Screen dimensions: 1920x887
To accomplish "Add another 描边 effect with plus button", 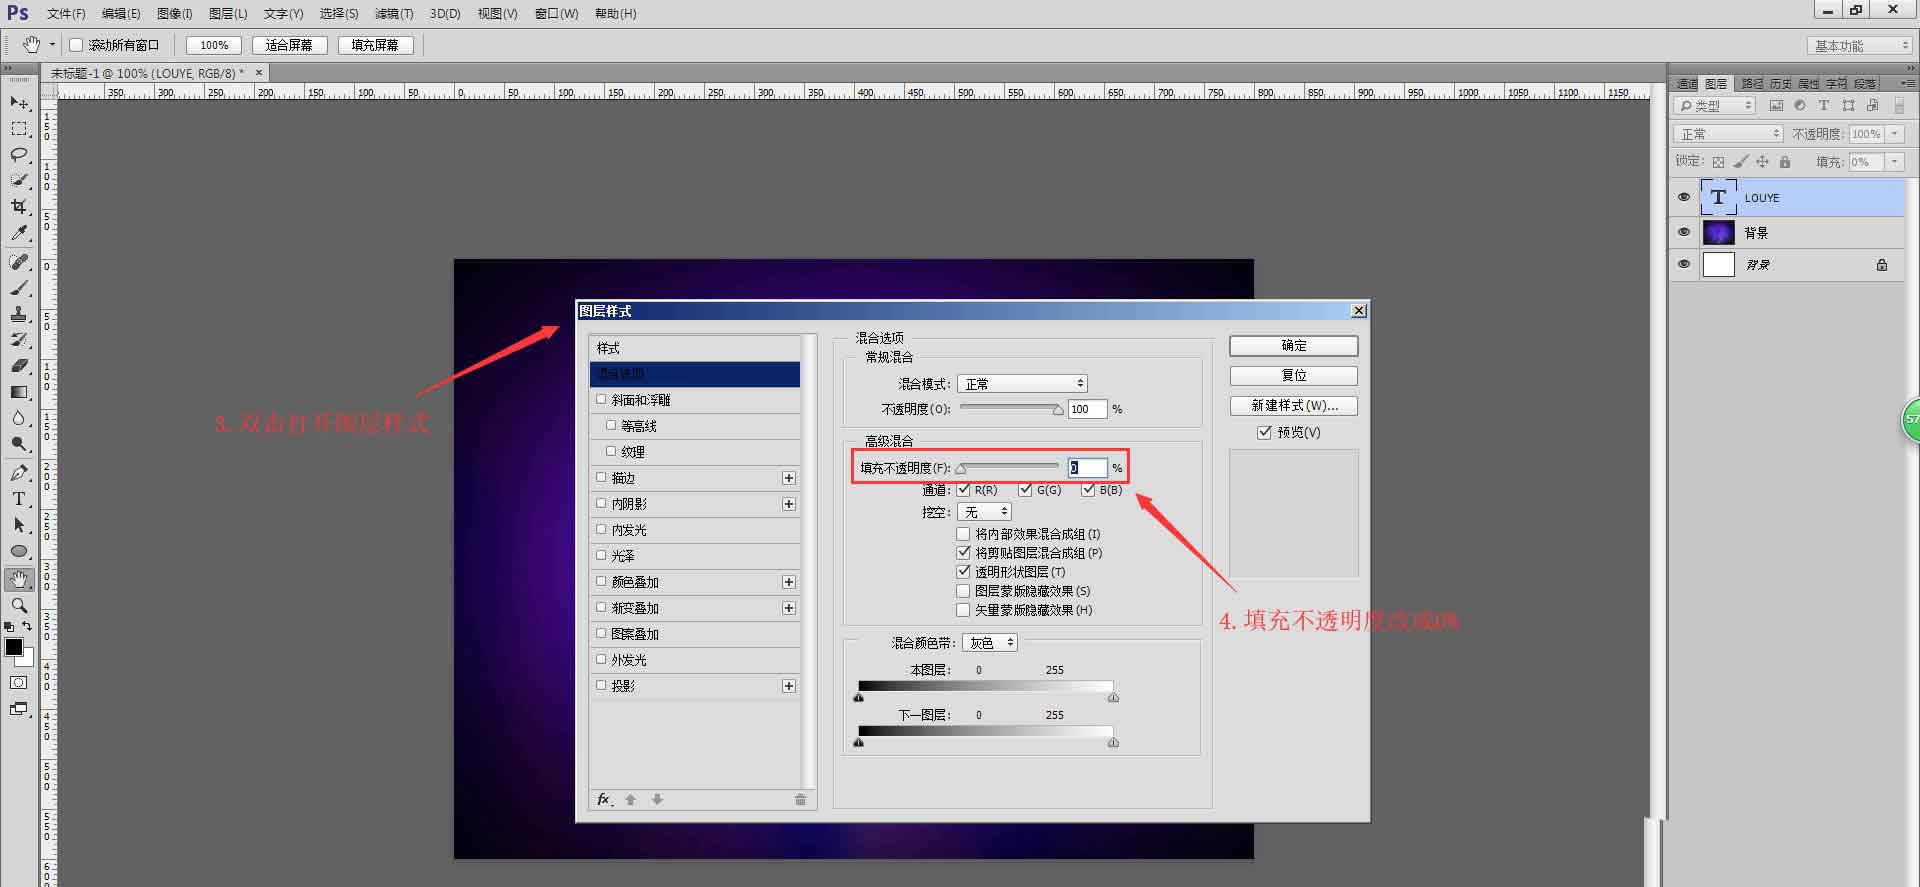I will tap(789, 478).
